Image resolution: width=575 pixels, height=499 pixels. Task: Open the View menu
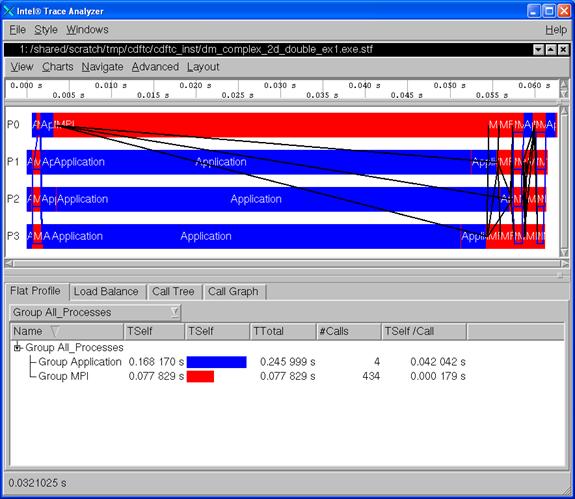point(22,67)
